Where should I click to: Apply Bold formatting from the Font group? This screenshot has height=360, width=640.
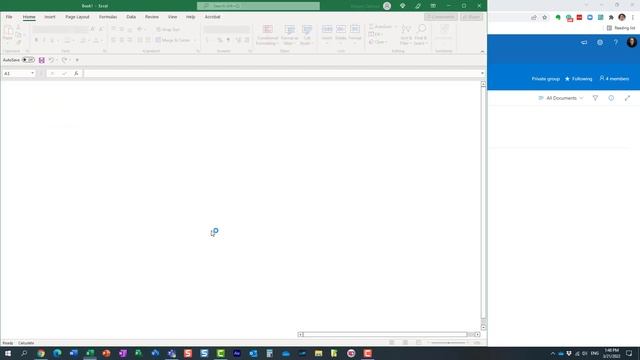pos(36,40)
